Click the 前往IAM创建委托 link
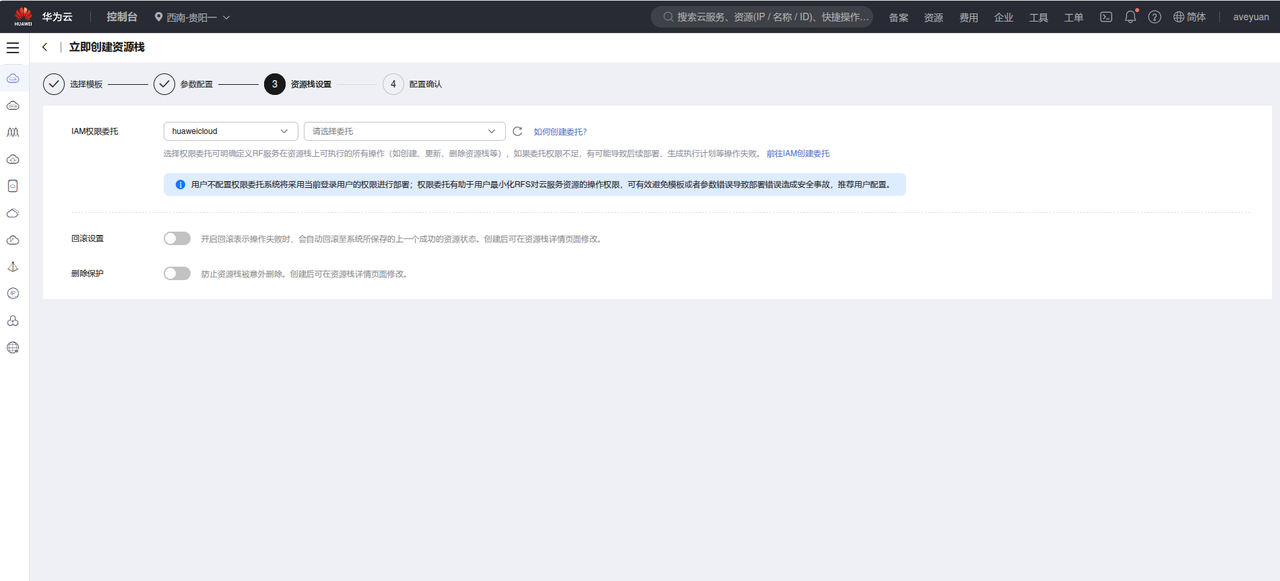Screen dimensions: 1280x581 798,154
